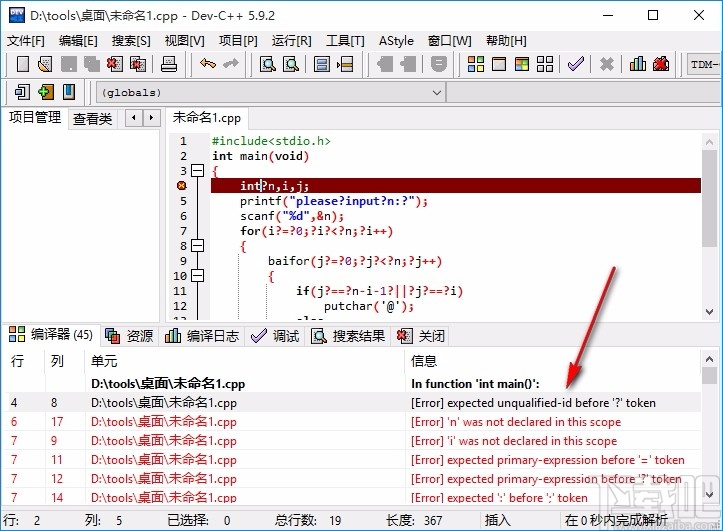Select error row "expected unqualified-id before '?' token"
723x531 pixels.
pos(353,402)
